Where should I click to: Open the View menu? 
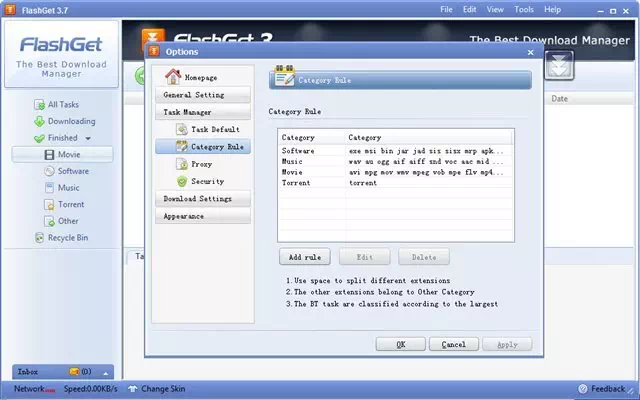point(495,9)
